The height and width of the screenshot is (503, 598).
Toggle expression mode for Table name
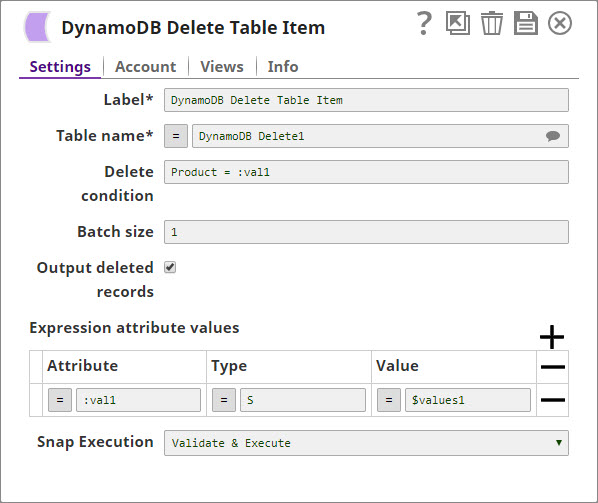[x=176, y=136]
